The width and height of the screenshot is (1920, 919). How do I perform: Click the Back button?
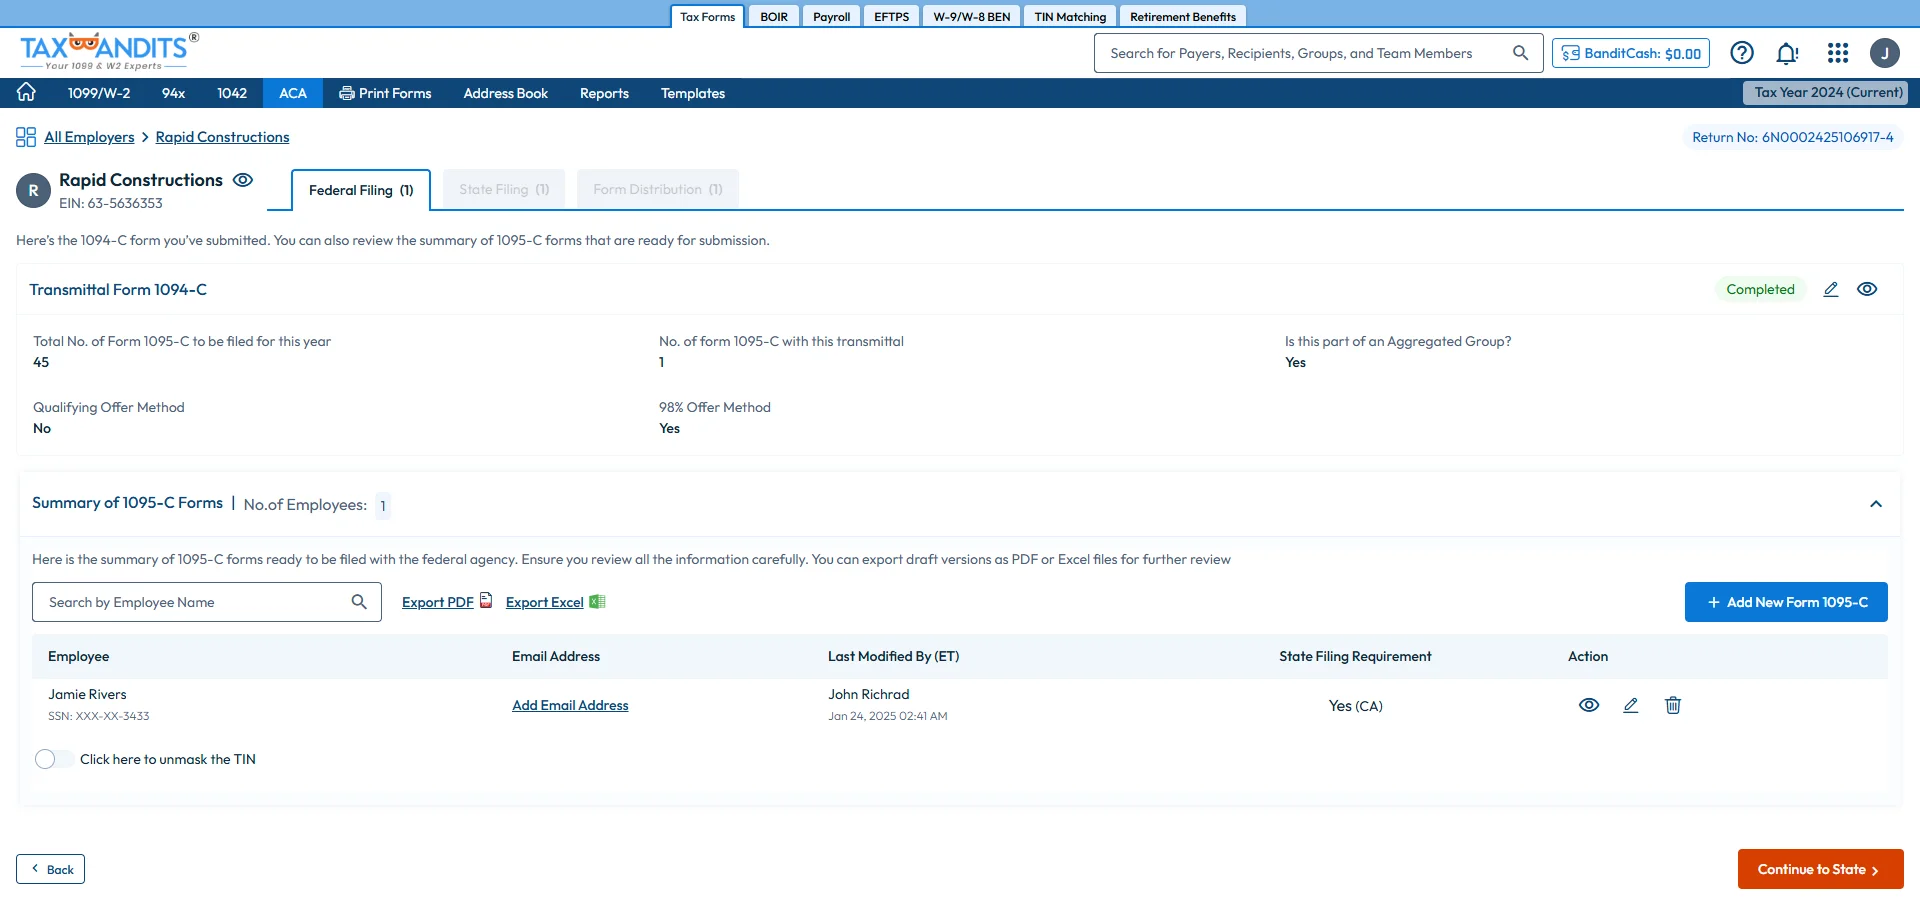coord(50,869)
